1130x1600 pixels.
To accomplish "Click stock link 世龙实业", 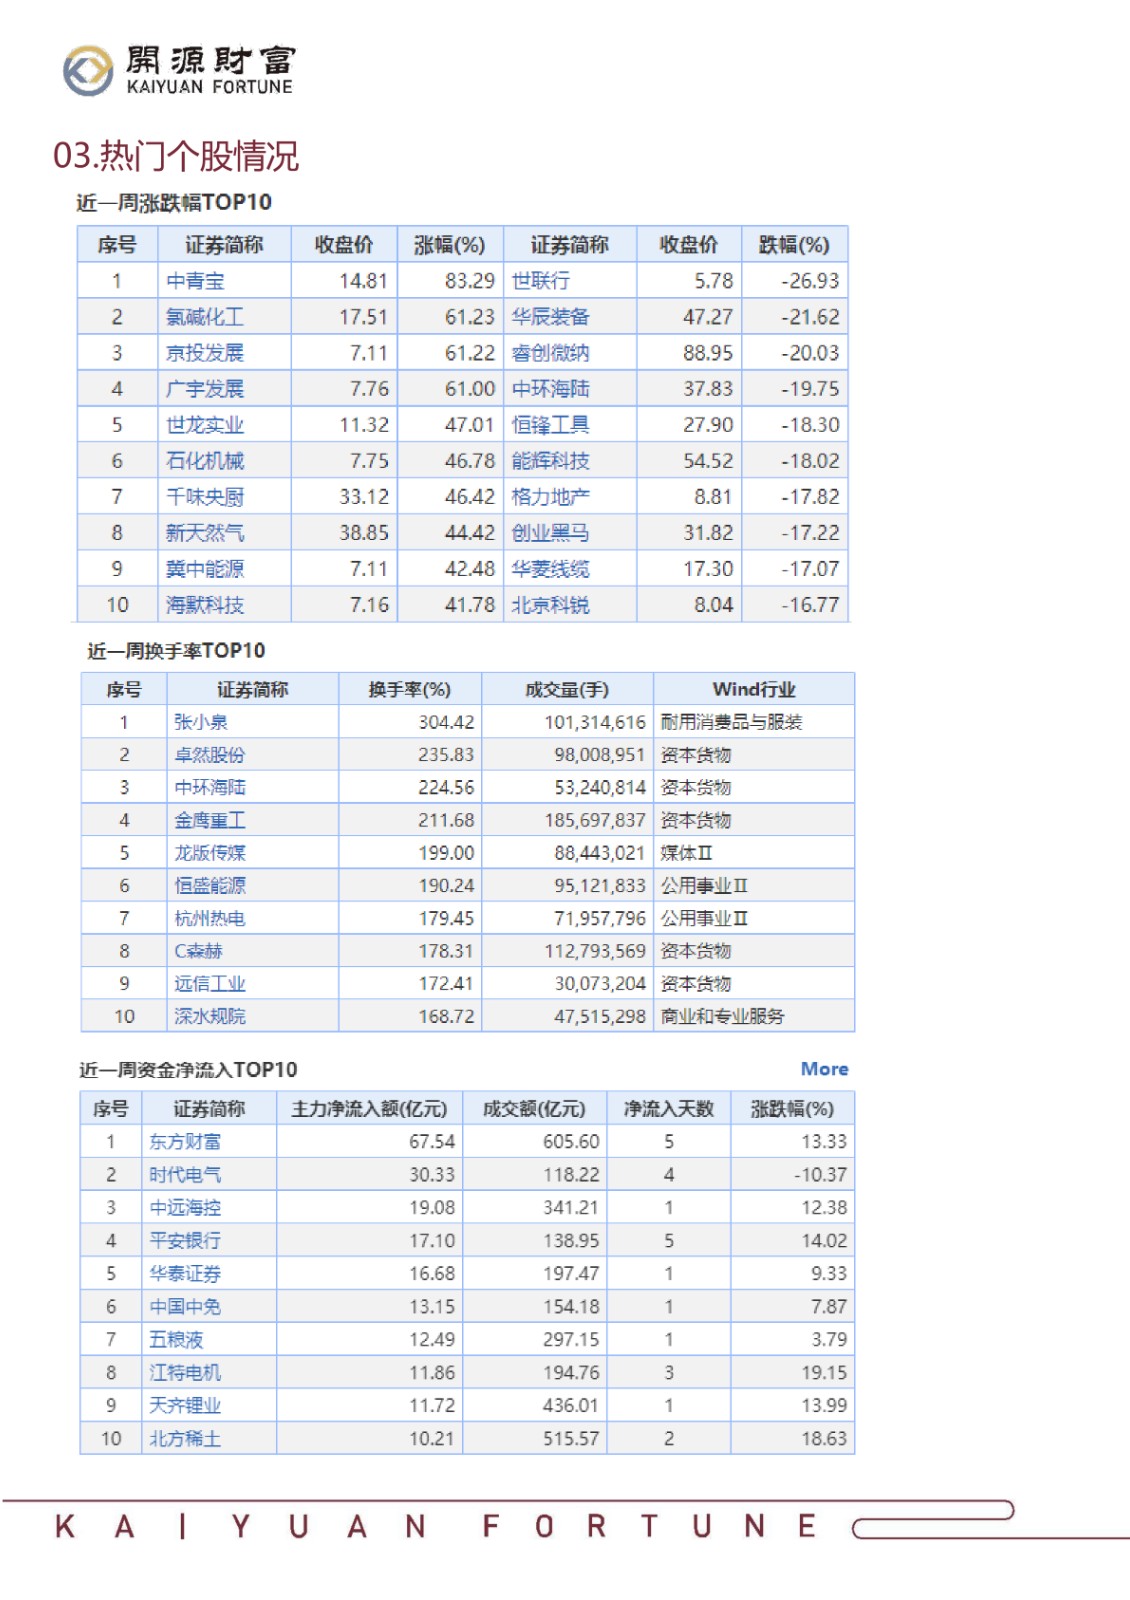I will (x=205, y=425).
